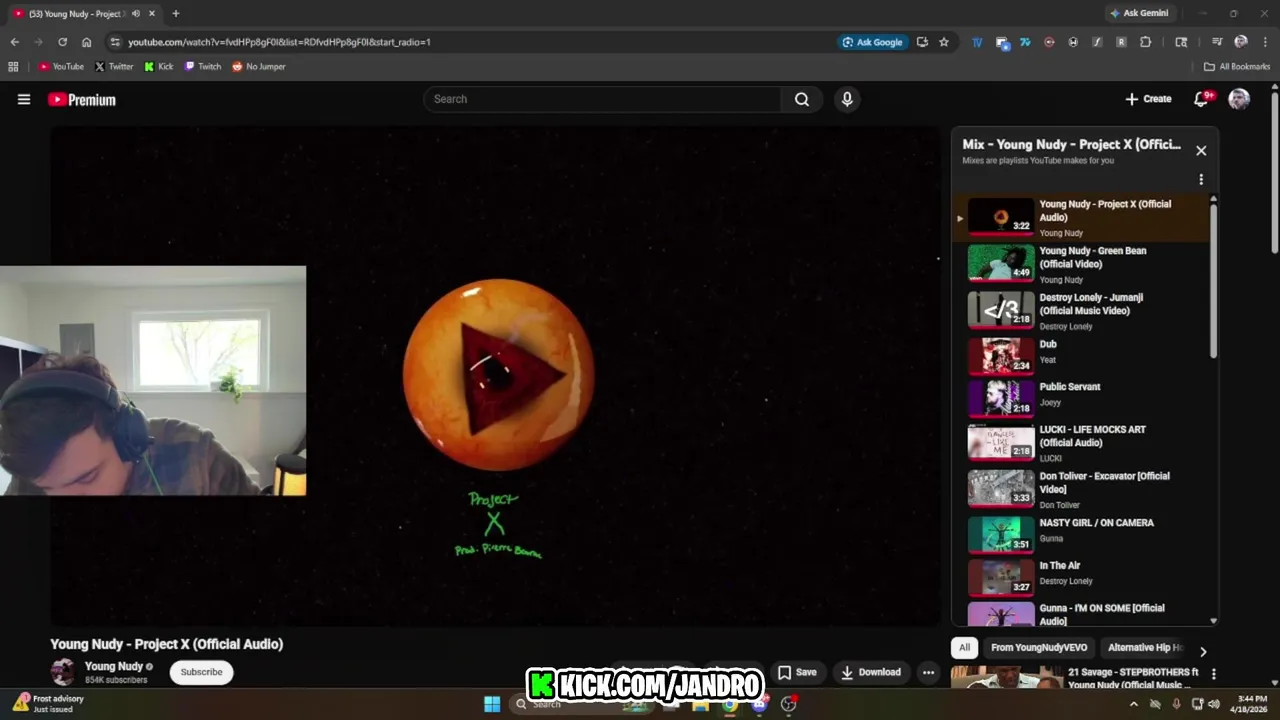The height and width of the screenshot is (720, 1280).
Task: Open 21 Savage - STEPBROTHERS recommended video
Action: pyautogui.click(x=1075, y=678)
